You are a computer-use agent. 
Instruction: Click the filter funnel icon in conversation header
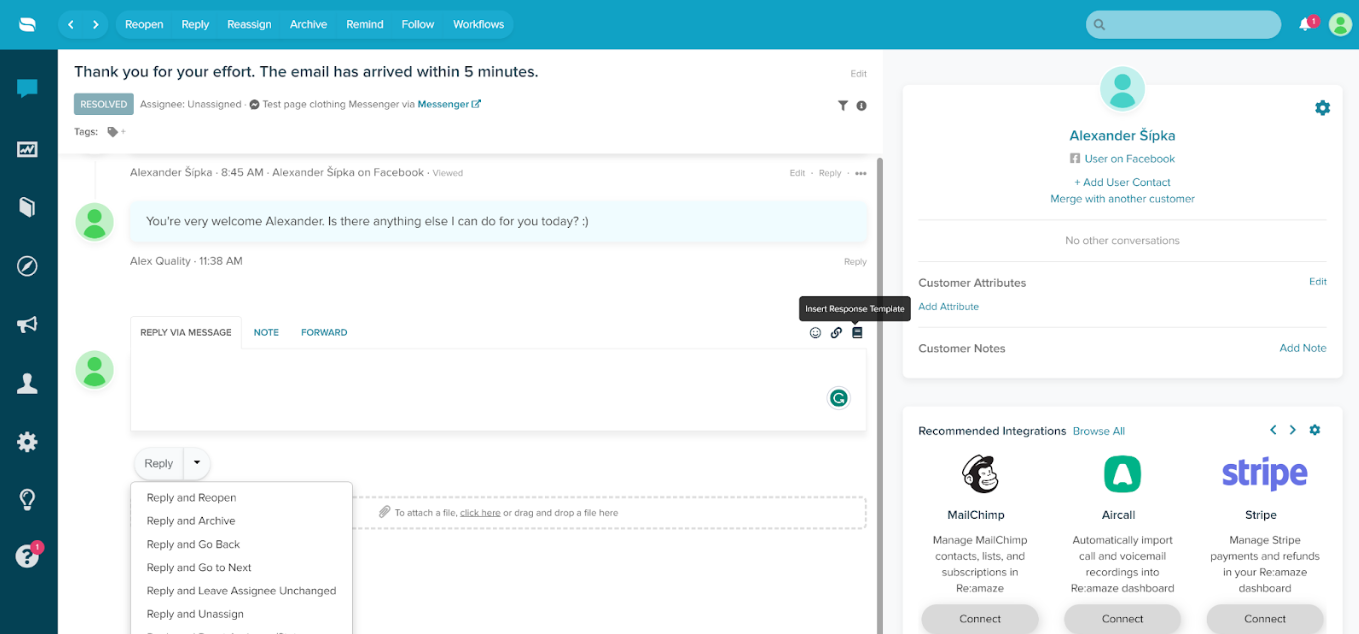[x=842, y=106]
